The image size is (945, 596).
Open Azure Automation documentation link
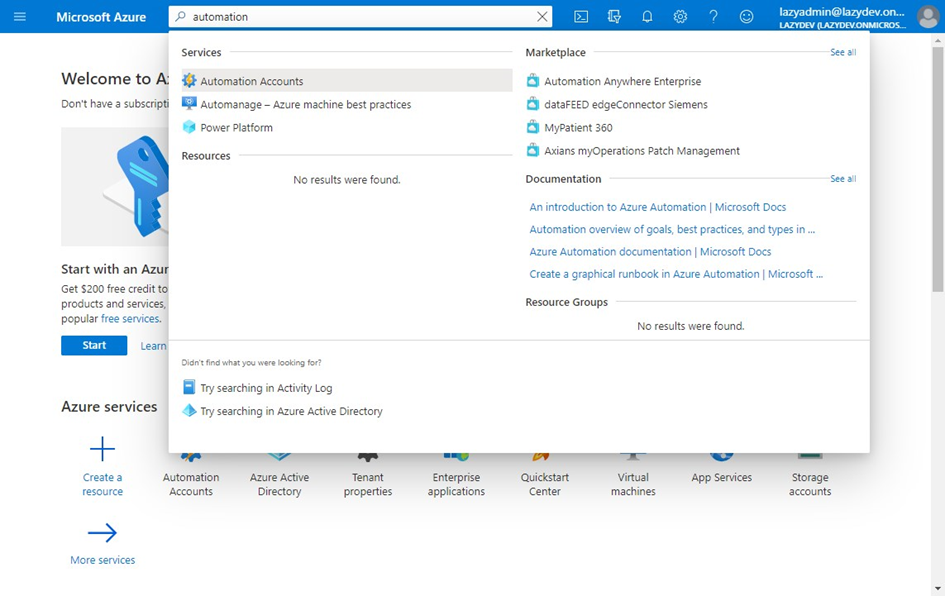650,251
